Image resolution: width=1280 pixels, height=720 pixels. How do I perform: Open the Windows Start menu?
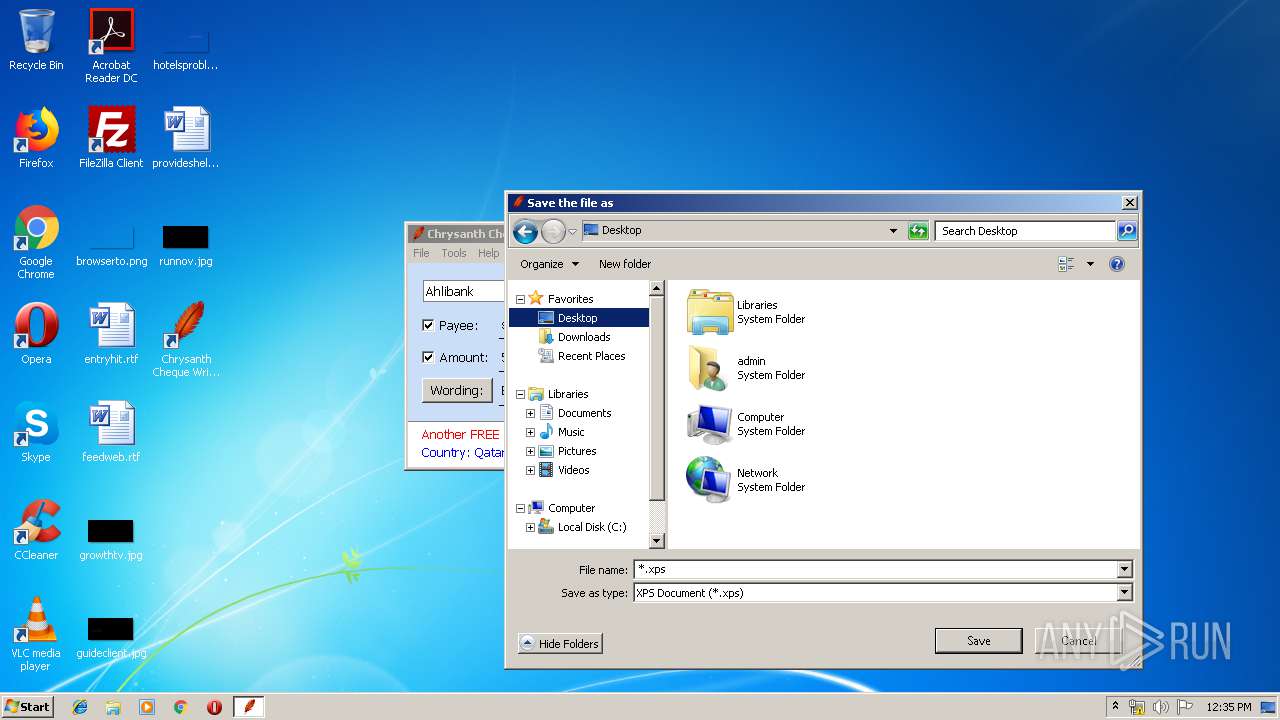[x=27, y=706]
